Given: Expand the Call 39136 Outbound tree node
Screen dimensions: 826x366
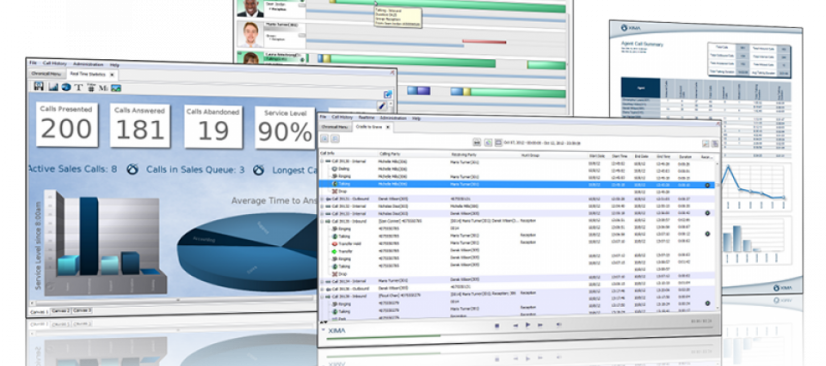Looking at the screenshot, I should (322, 289).
